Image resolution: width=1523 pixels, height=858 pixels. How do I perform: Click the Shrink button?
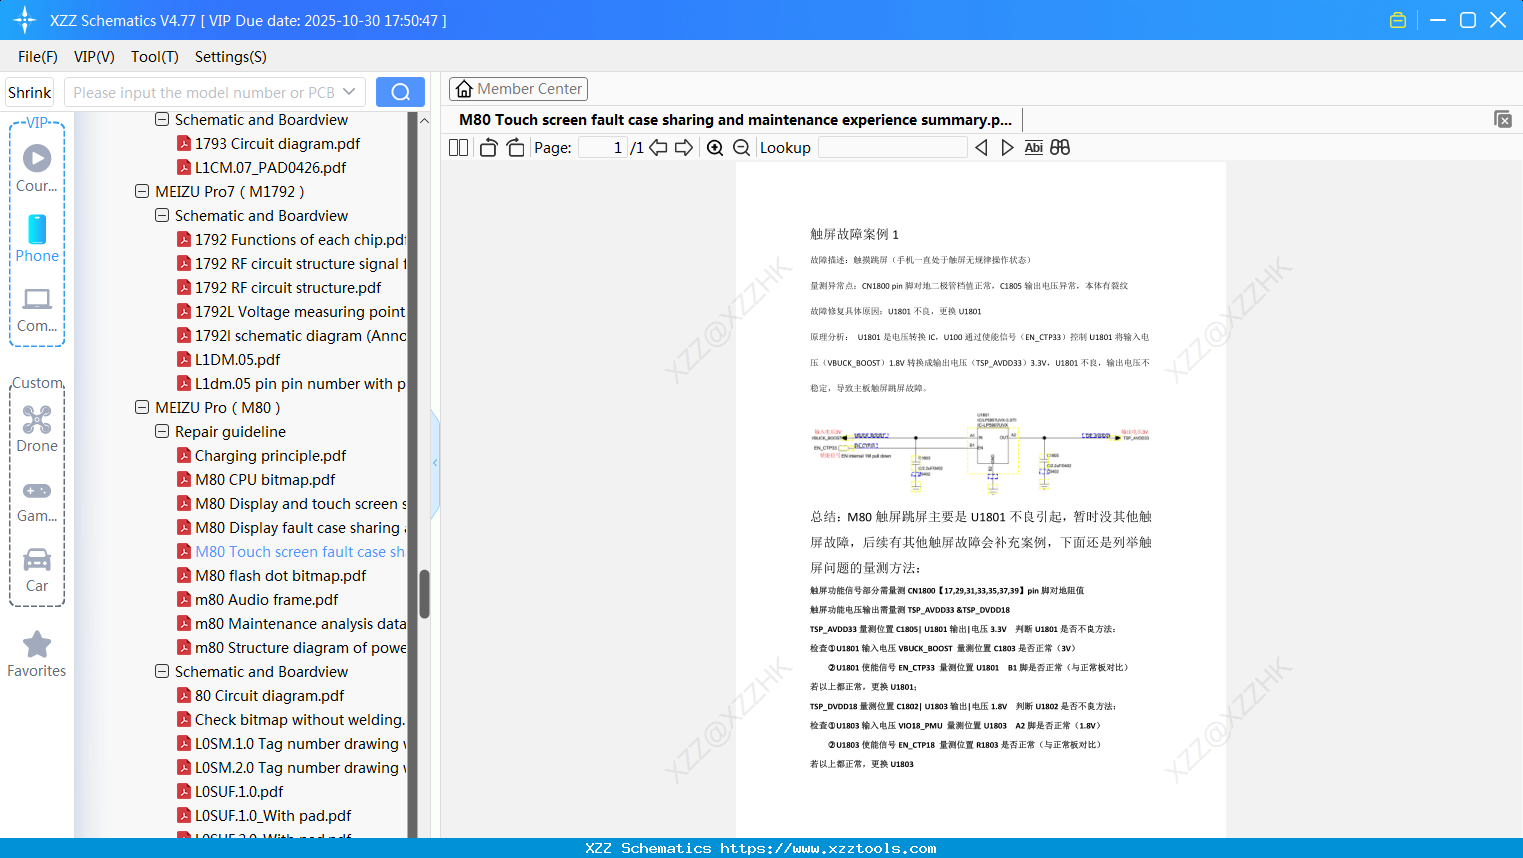(x=29, y=91)
